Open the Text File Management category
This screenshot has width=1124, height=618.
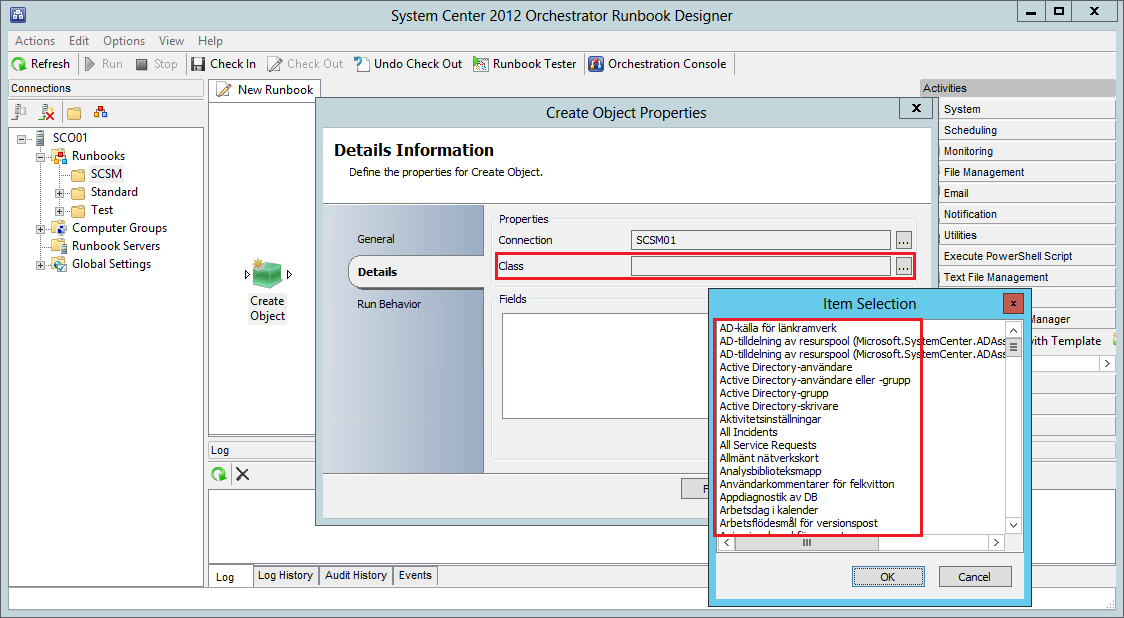(x=1027, y=277)
